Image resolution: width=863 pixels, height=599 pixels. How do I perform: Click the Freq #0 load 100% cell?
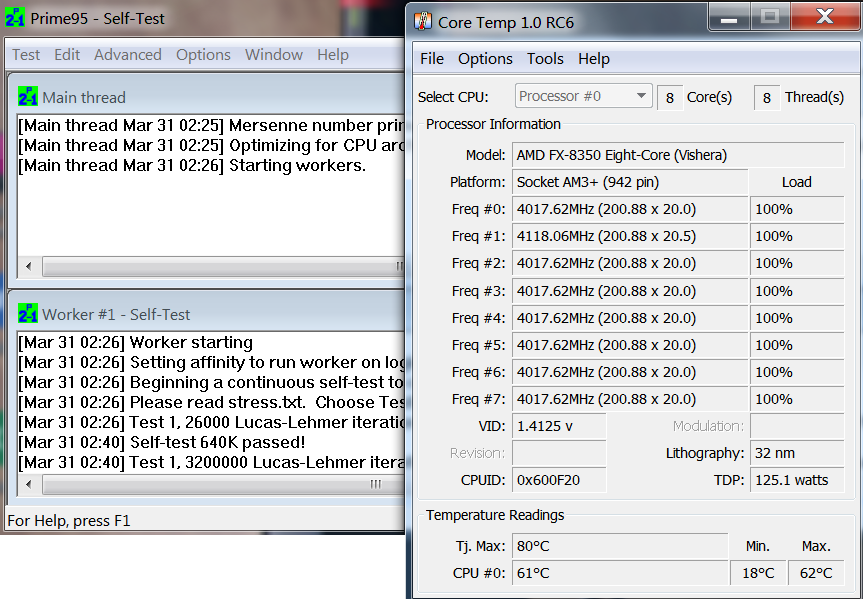(x=797, y=209)
